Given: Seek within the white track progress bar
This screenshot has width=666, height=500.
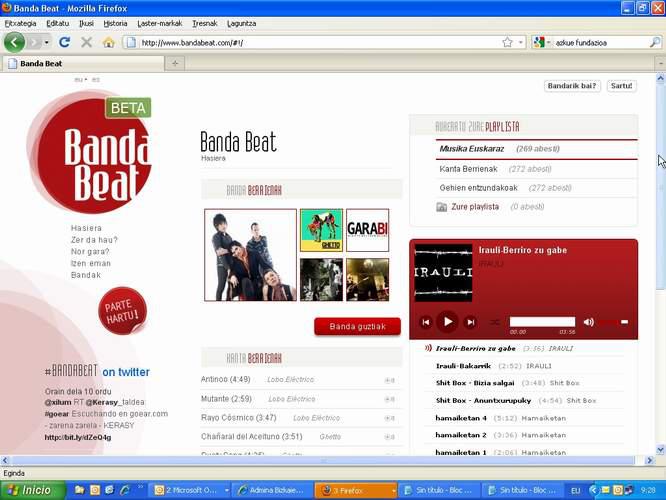Looking at the screenshot, I should pyautogui.click(x=542, y=322).
